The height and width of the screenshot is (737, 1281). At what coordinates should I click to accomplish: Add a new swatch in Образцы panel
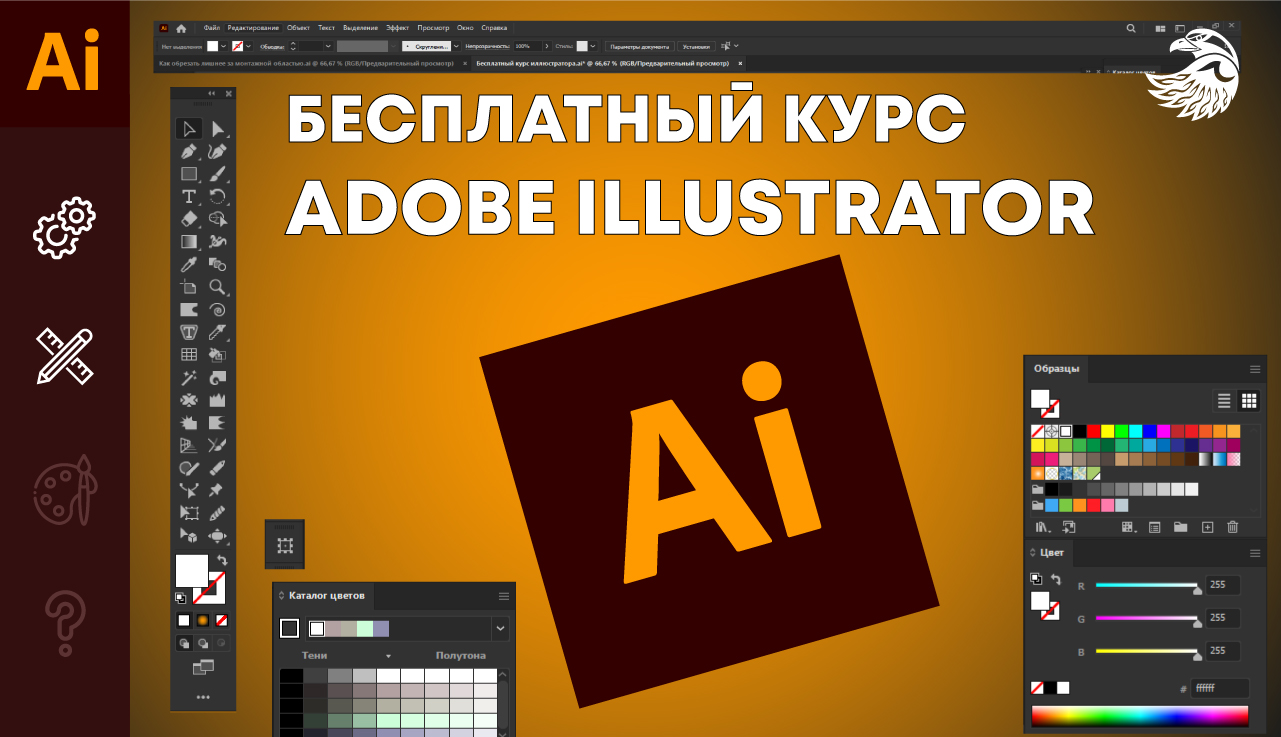coord(1207,527)
